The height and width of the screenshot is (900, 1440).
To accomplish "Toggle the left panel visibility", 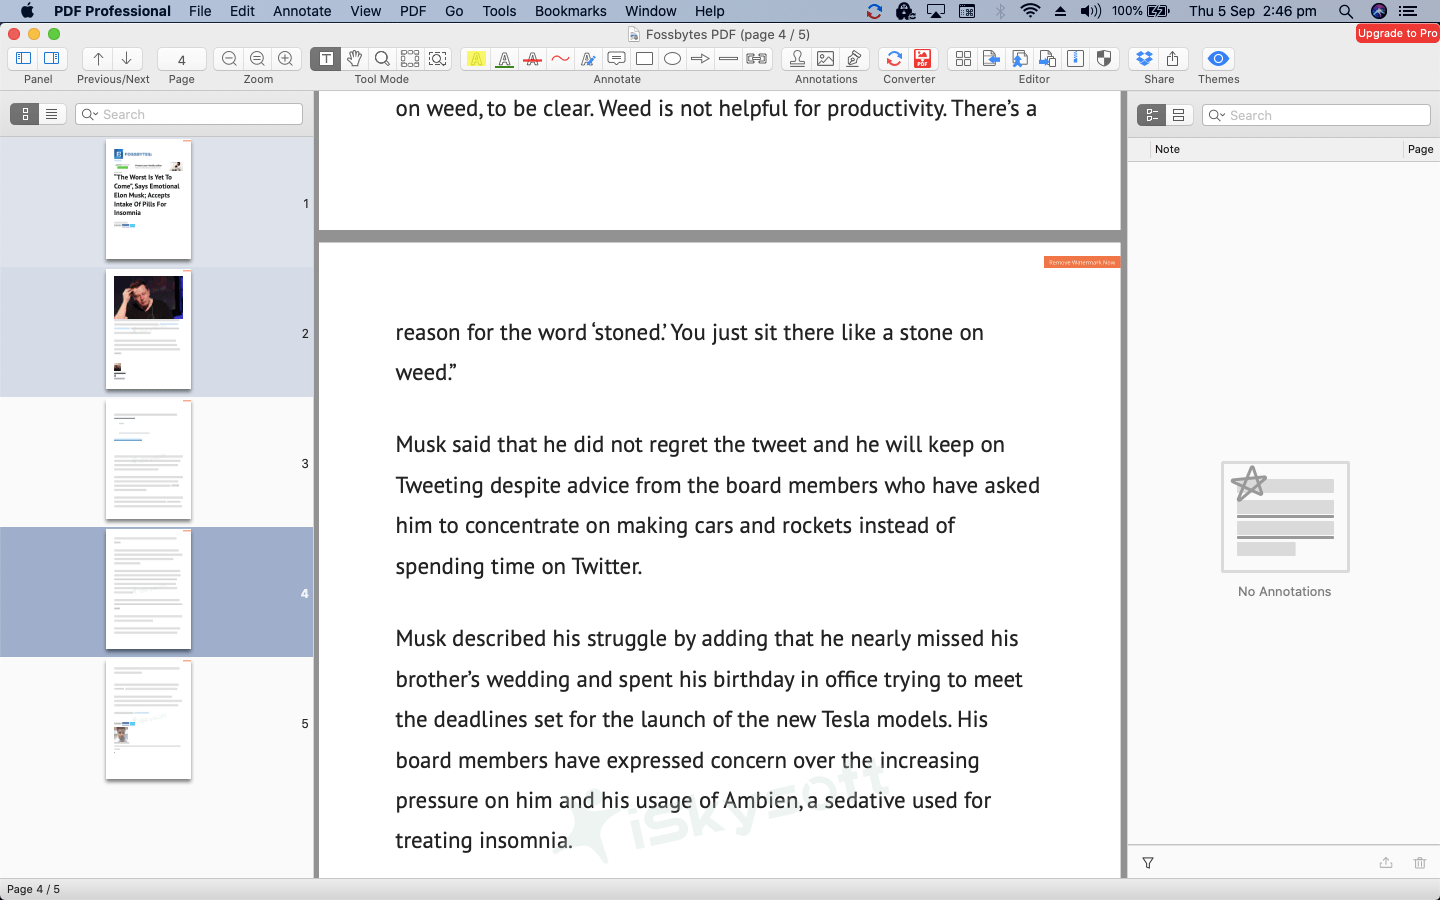I will coord(24,58).
